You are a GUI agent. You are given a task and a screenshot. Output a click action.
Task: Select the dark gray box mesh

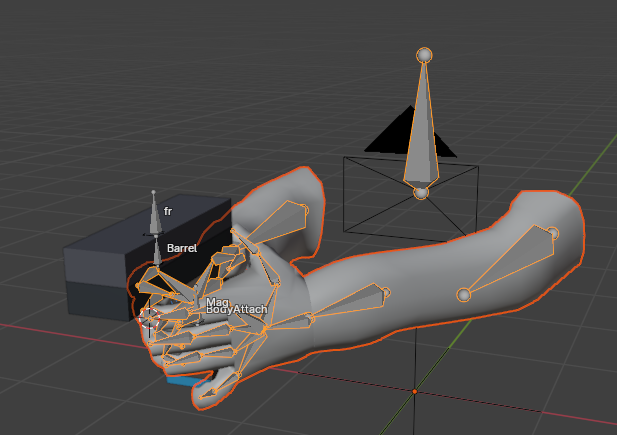130,258
